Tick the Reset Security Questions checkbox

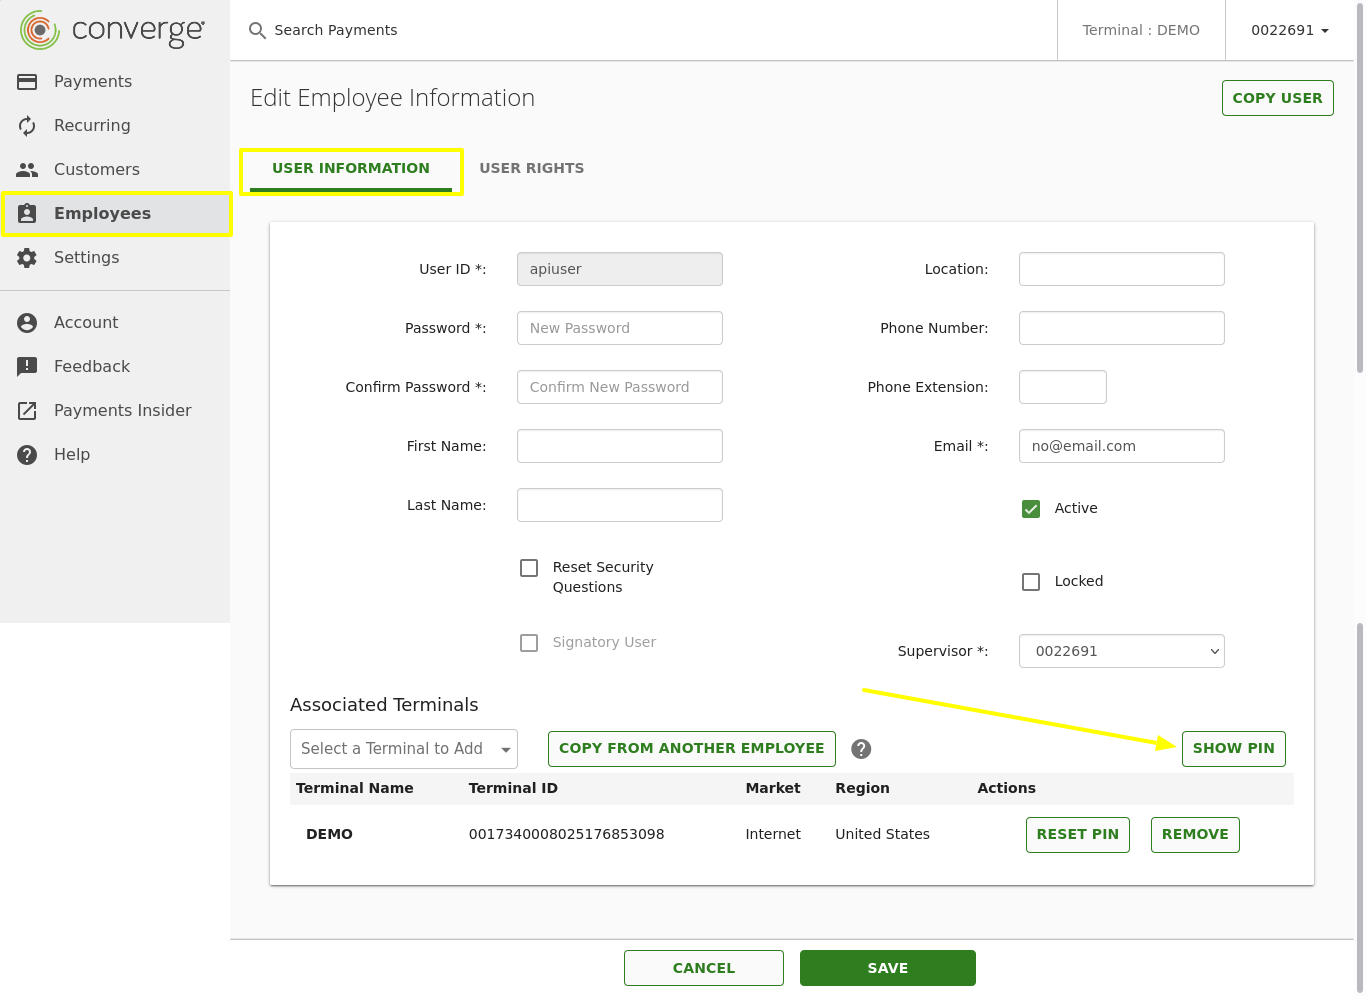tap(529, 568)
